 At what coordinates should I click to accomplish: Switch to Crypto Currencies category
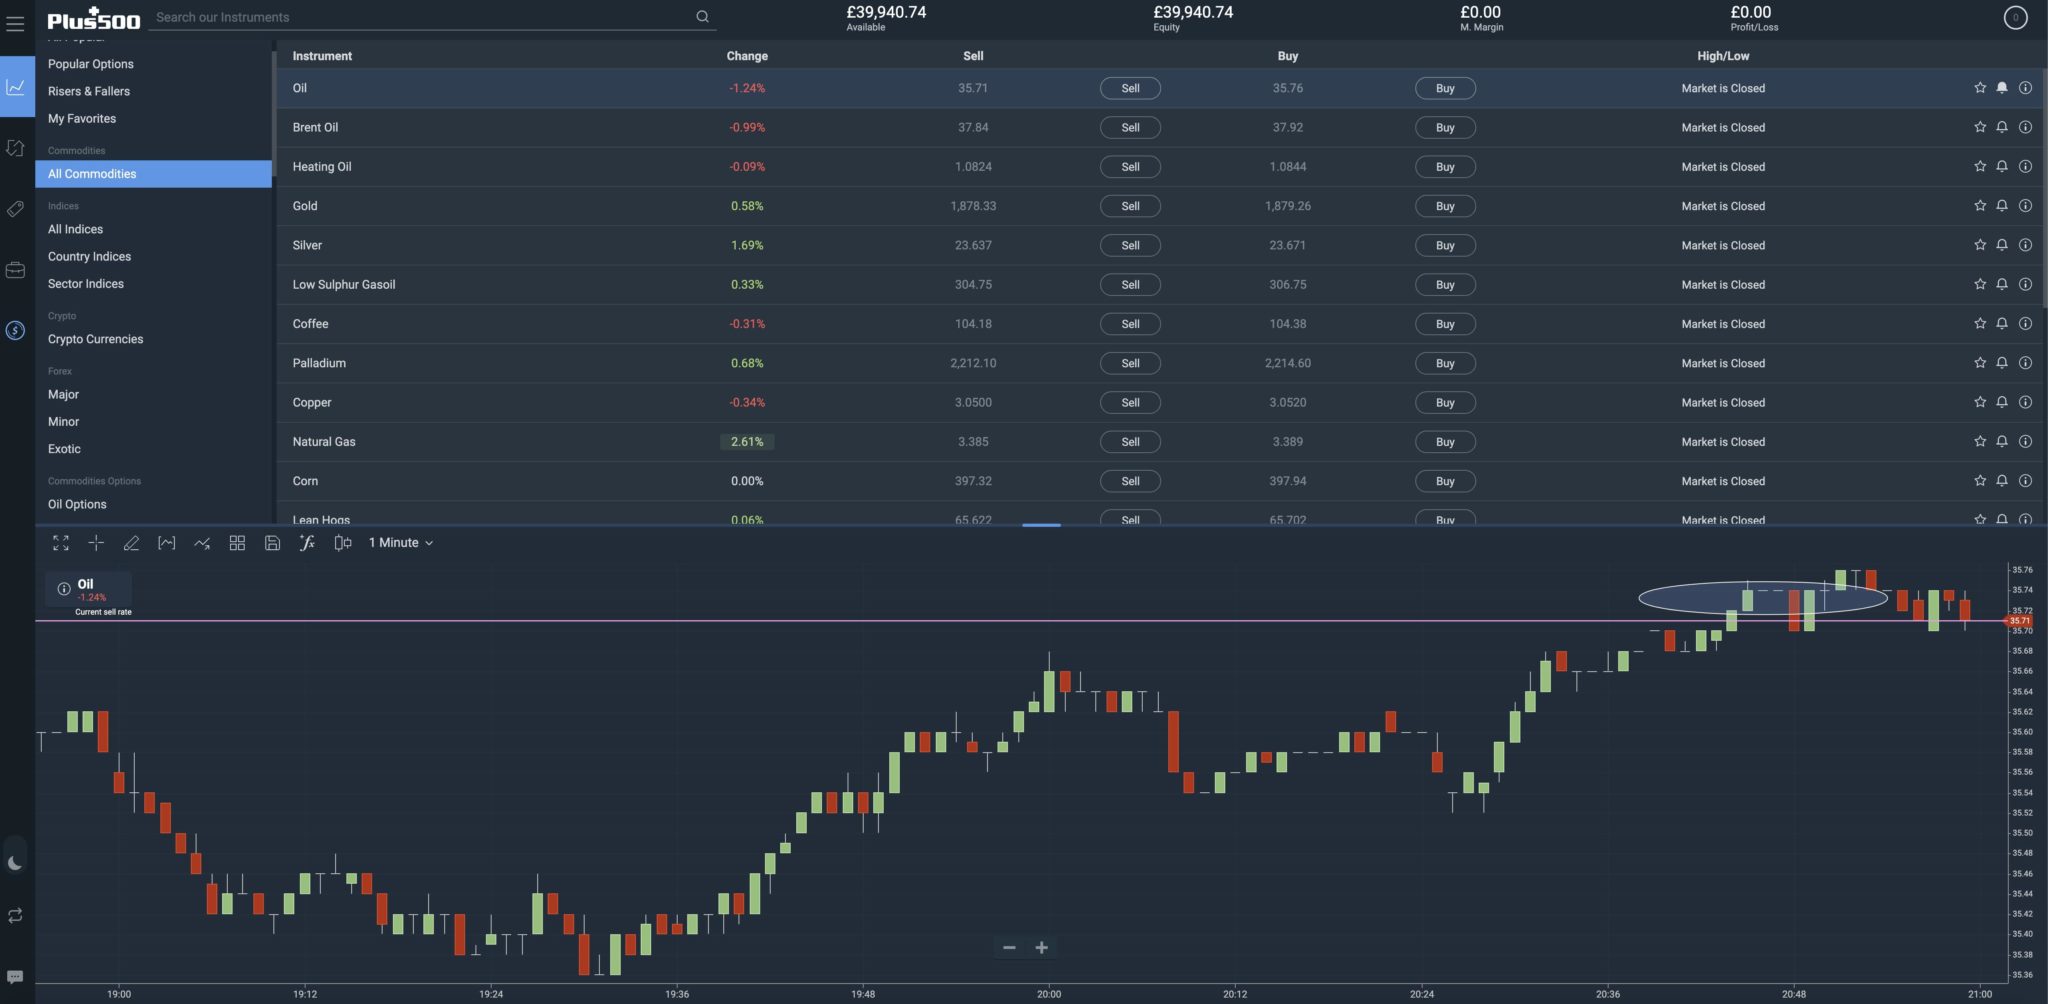click(x=95, y=339)
